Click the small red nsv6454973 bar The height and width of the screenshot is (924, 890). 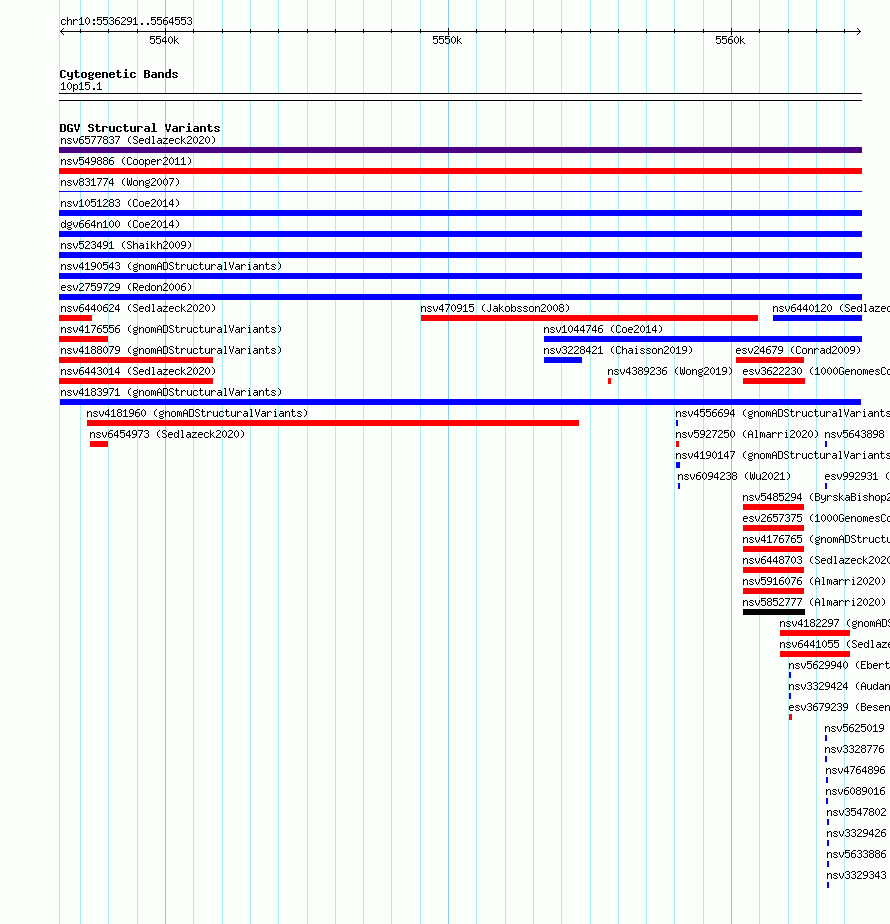click(99, 444)
